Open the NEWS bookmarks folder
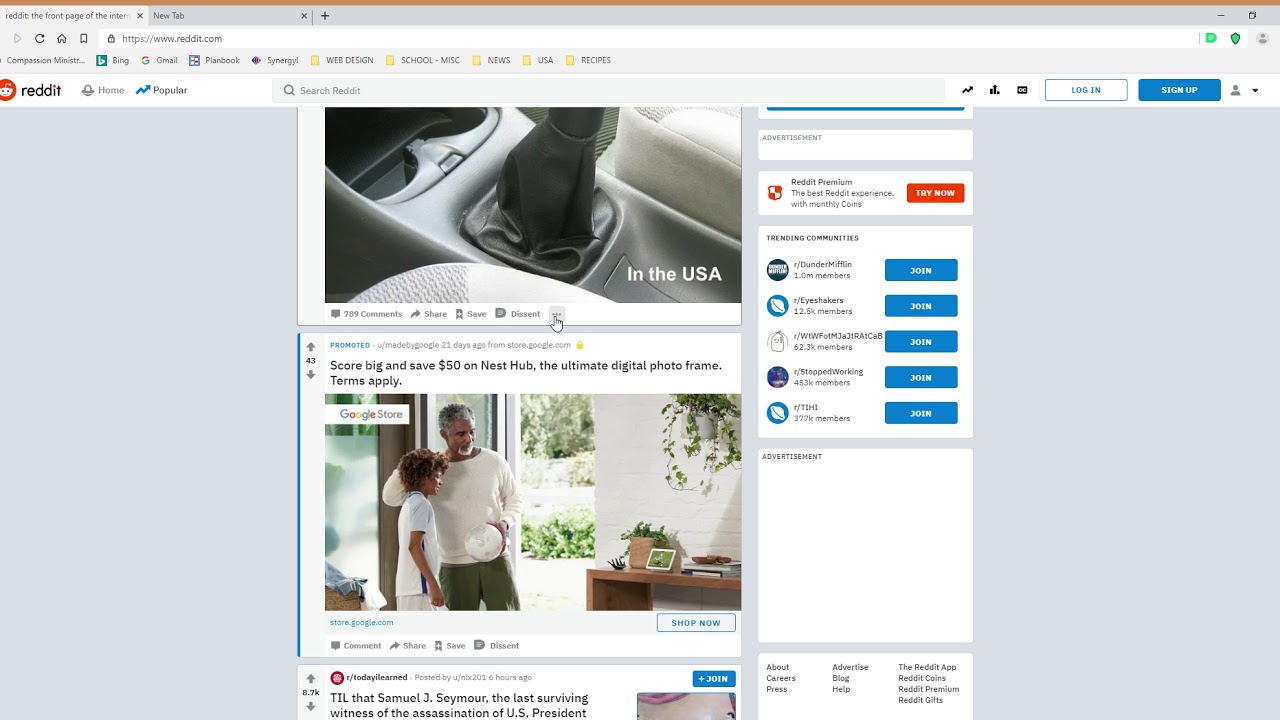1280x720 pixels. click(x=491, y=60)
